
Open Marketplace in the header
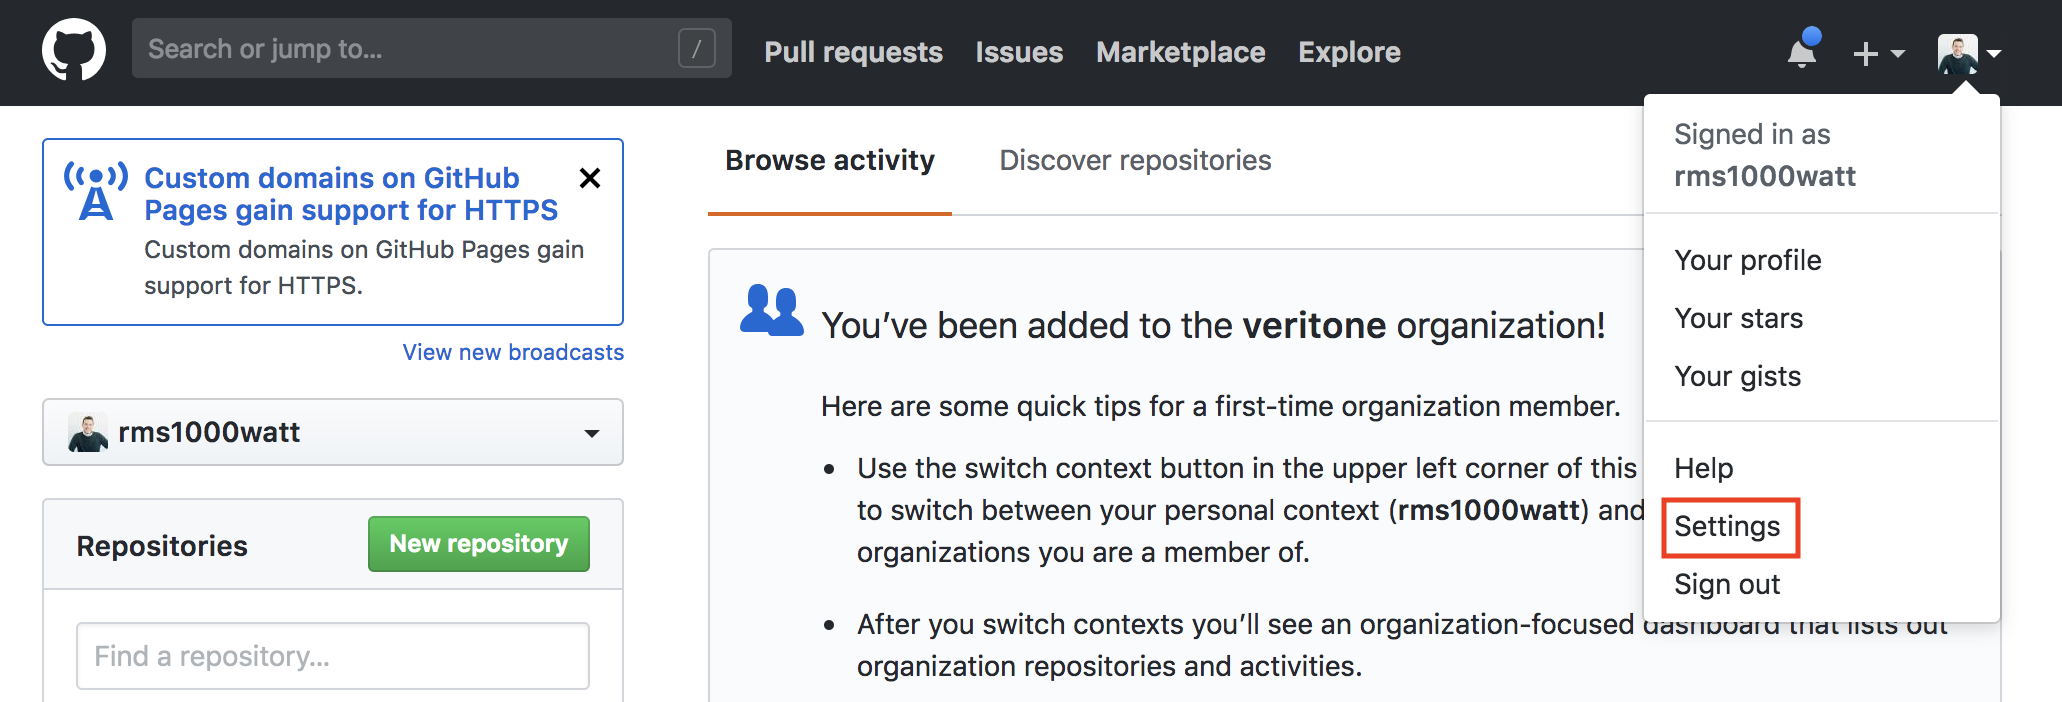1180,52
